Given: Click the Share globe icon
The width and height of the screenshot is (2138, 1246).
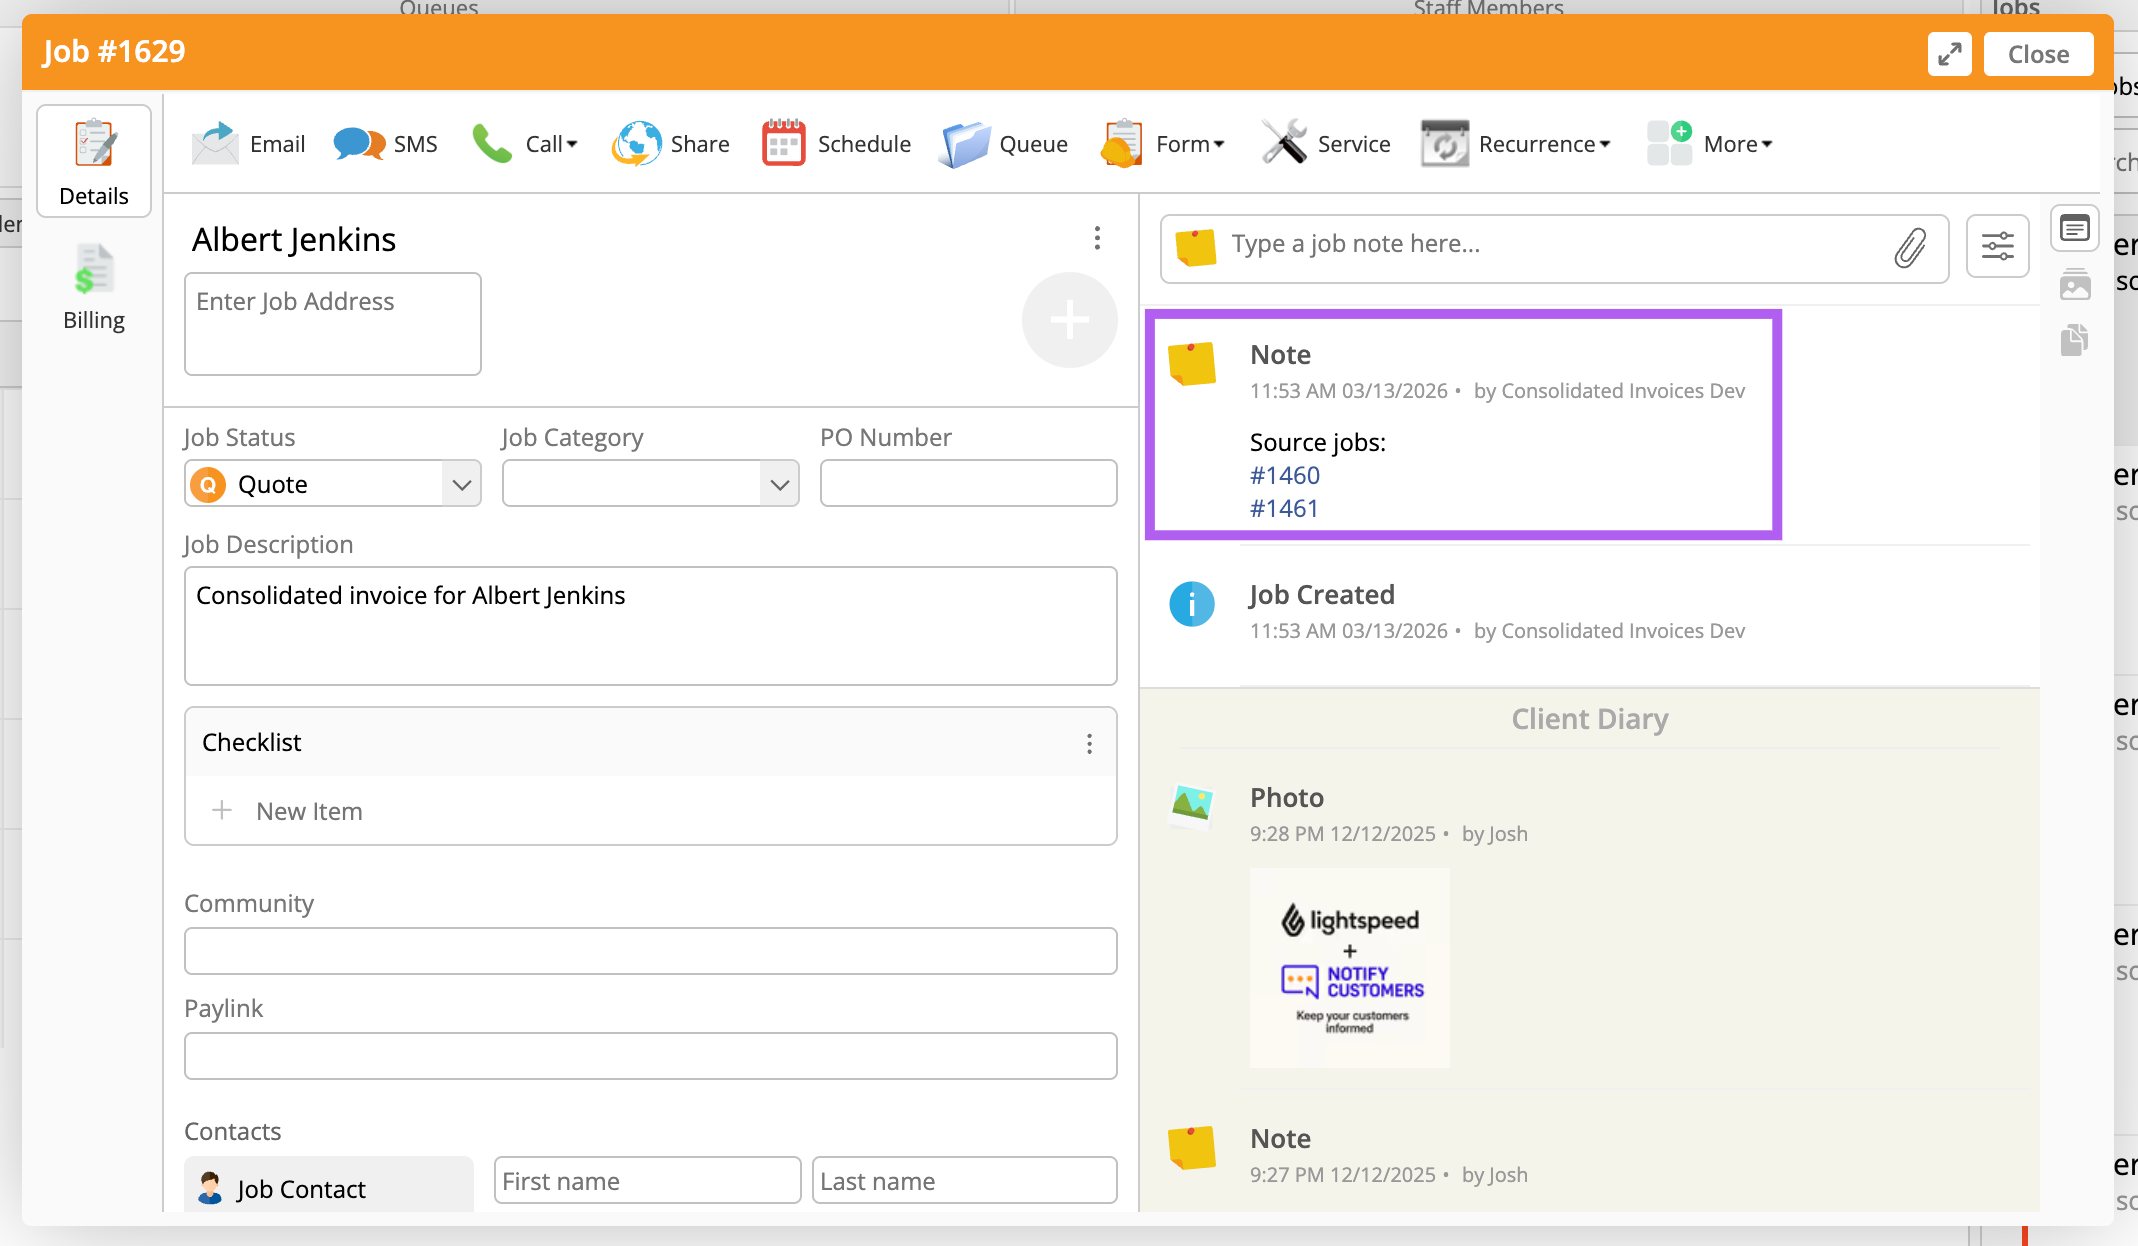Looking at the screenshot, I should 637,144.
